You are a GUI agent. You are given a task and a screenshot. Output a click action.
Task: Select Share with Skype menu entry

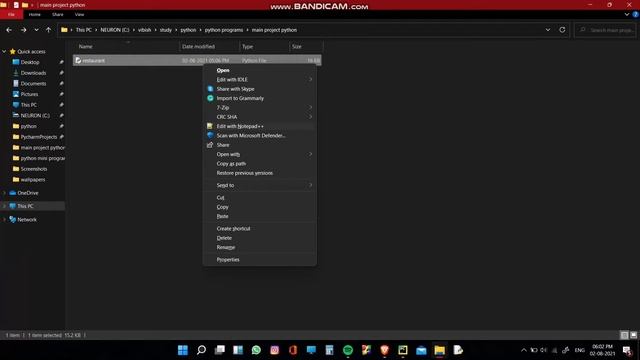(260, 89)
